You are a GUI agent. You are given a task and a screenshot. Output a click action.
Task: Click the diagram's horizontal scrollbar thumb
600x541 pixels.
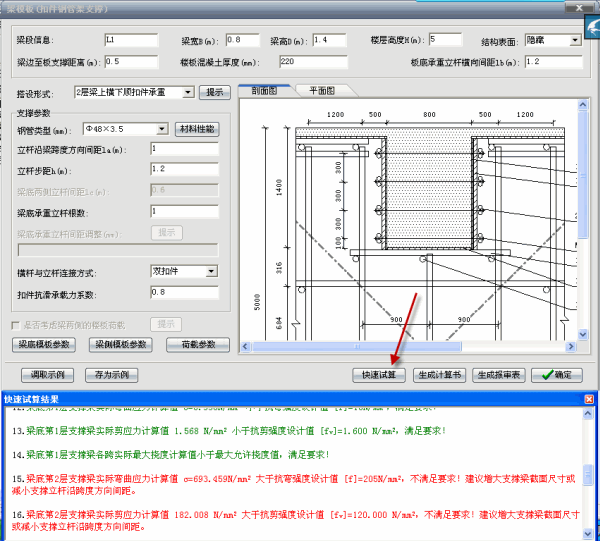pos(357,347)
